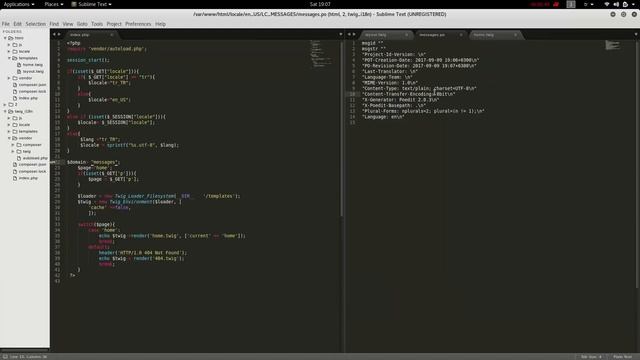Image resolution: width=640 pixels, height=360 pixels.
Task: Click the clock showing Sat 19:07
Action: pyautogui.click(x=320, y=4)
